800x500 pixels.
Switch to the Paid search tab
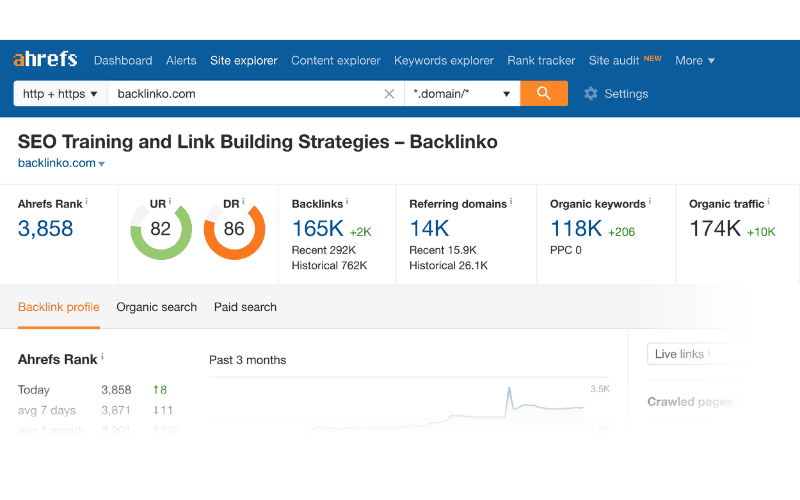coord(245,307)
